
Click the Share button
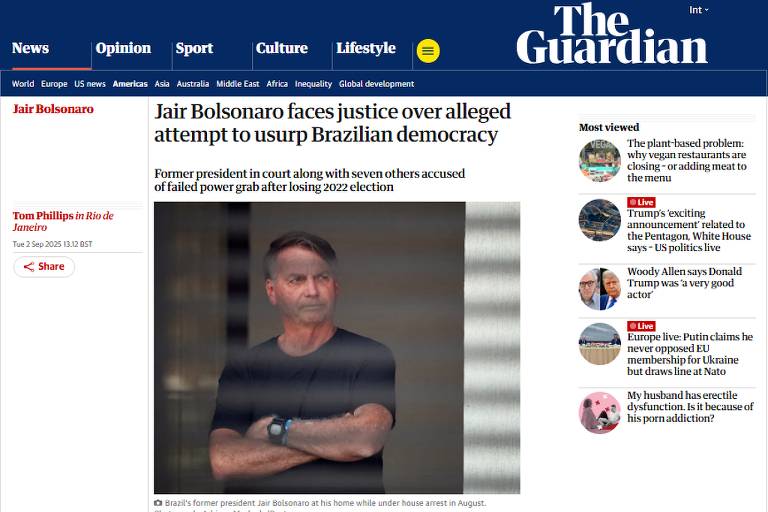click(x=44, y=267)
